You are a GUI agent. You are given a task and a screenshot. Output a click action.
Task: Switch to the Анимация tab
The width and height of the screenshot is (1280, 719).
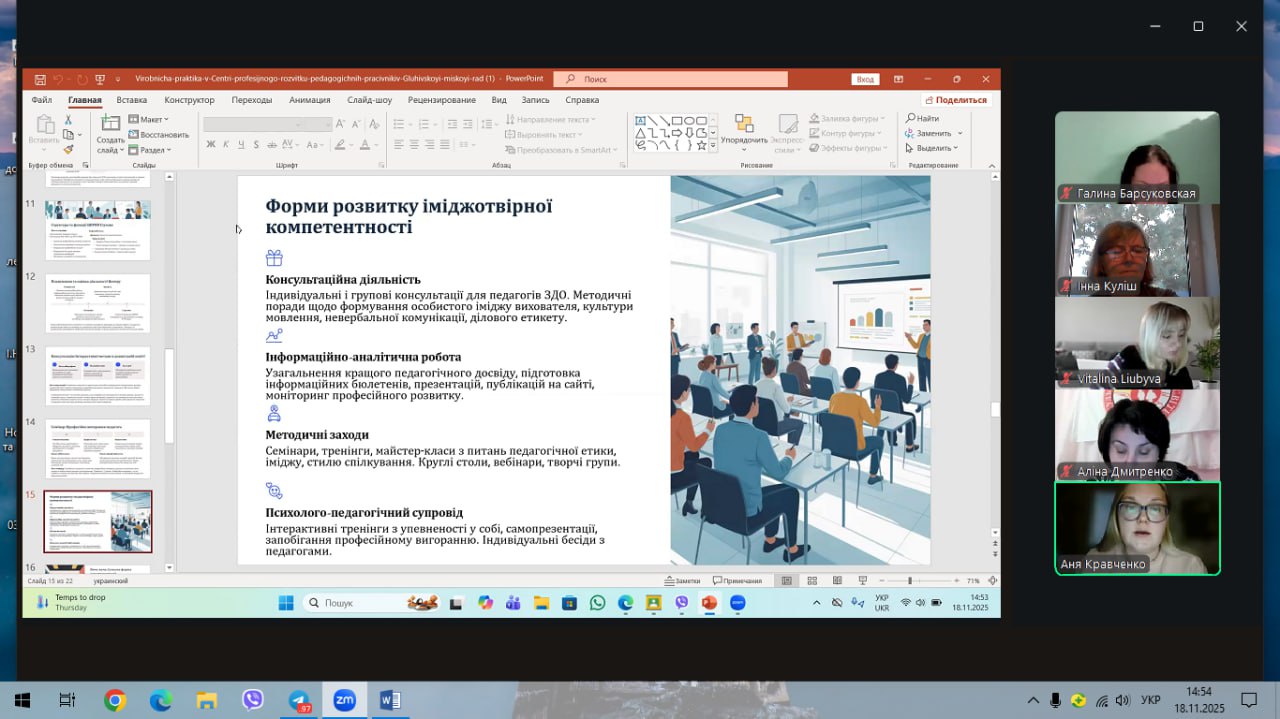309,100
